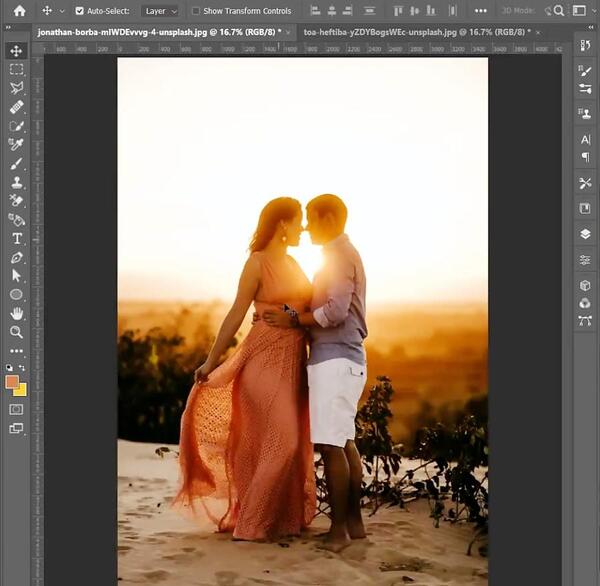
Task: Click the orange foreground color swatch
Action: (12, 382)
